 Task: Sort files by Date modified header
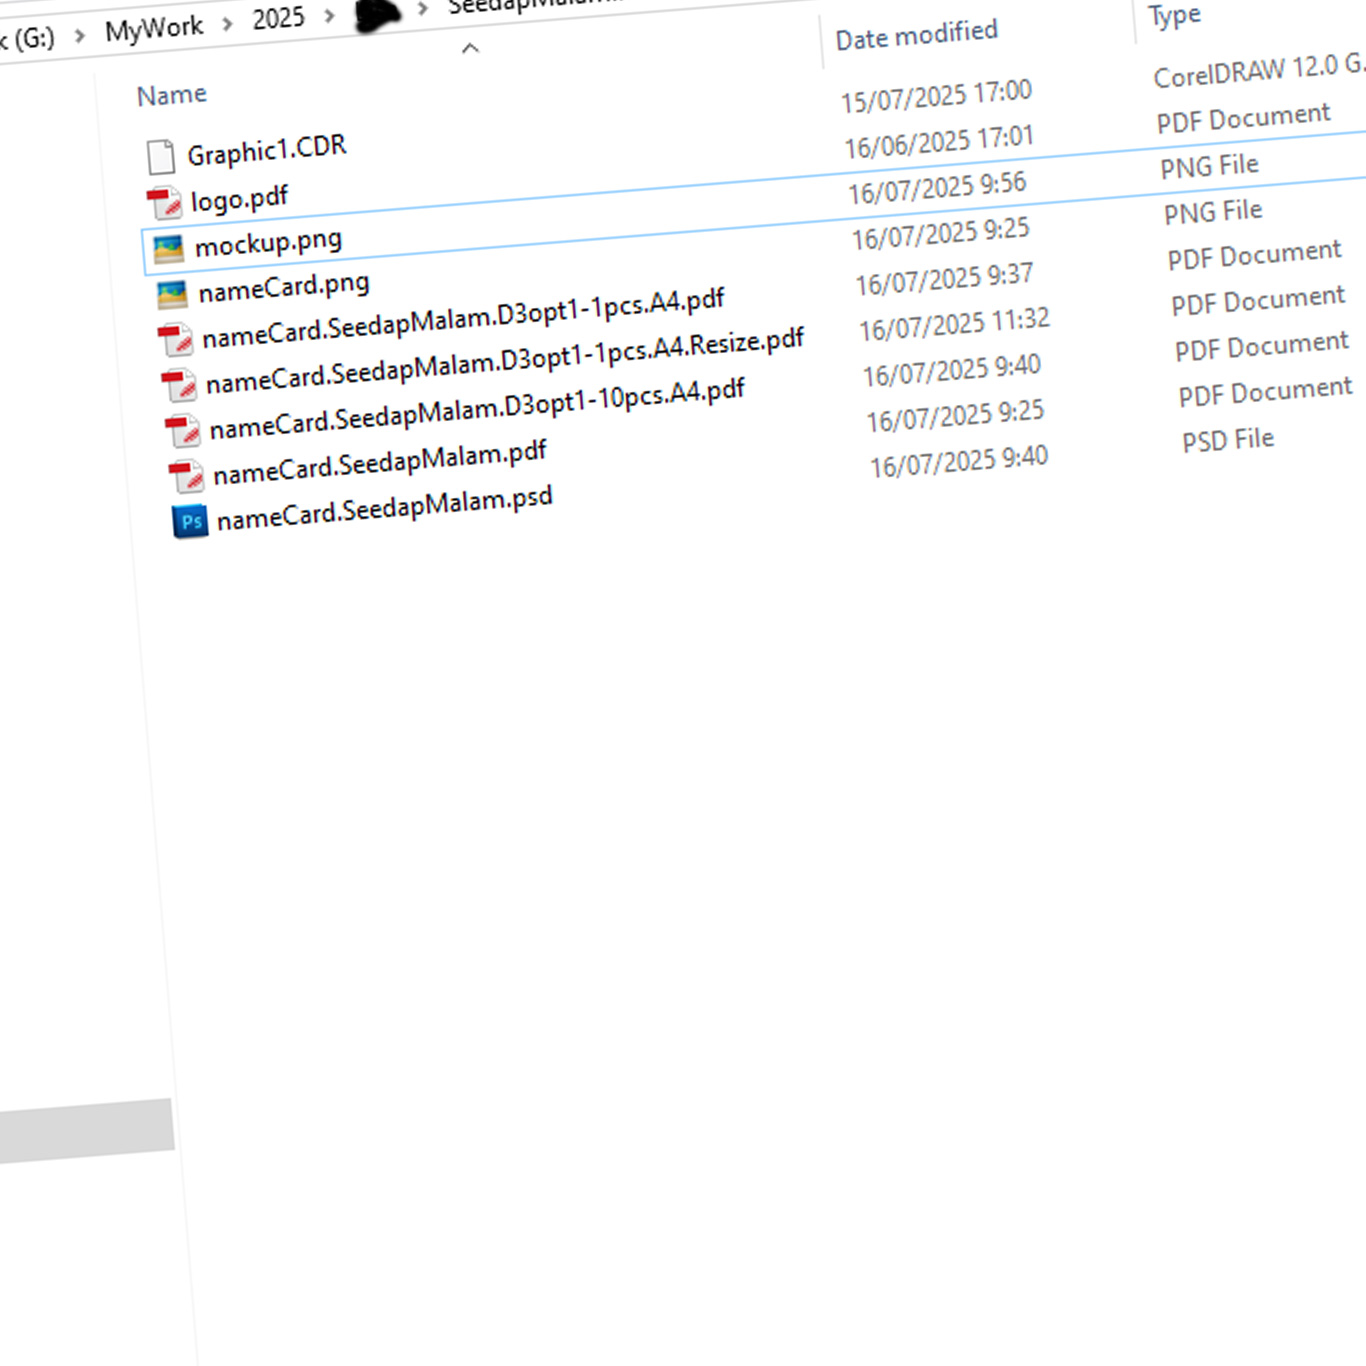pos(916,35)
